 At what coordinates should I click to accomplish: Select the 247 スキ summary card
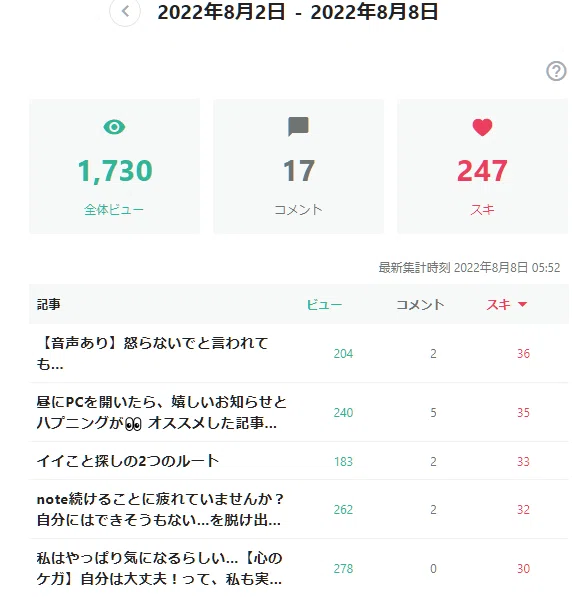point(483,166)
